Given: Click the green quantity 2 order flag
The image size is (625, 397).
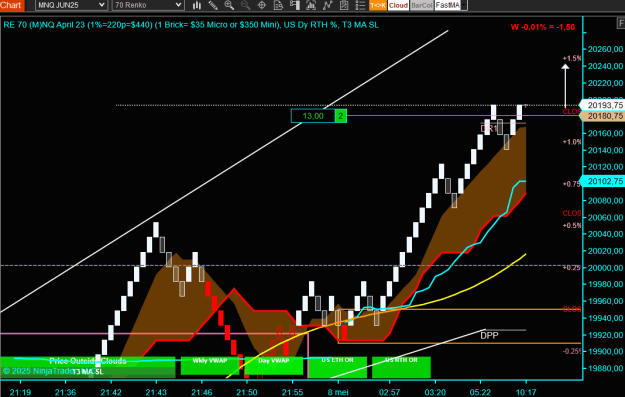Looking at the screenshot, I should pyautogui.click(x=340, y=116).
